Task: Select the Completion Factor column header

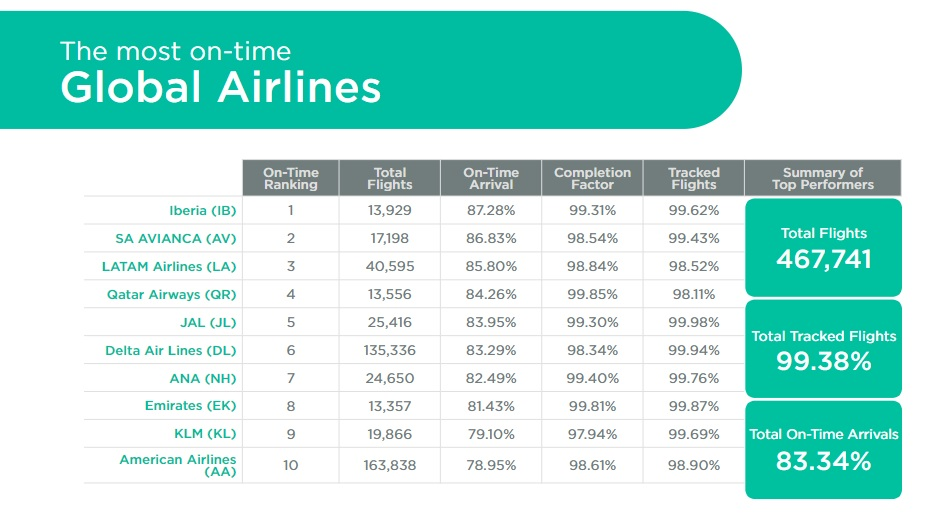Action: [592, 178]
